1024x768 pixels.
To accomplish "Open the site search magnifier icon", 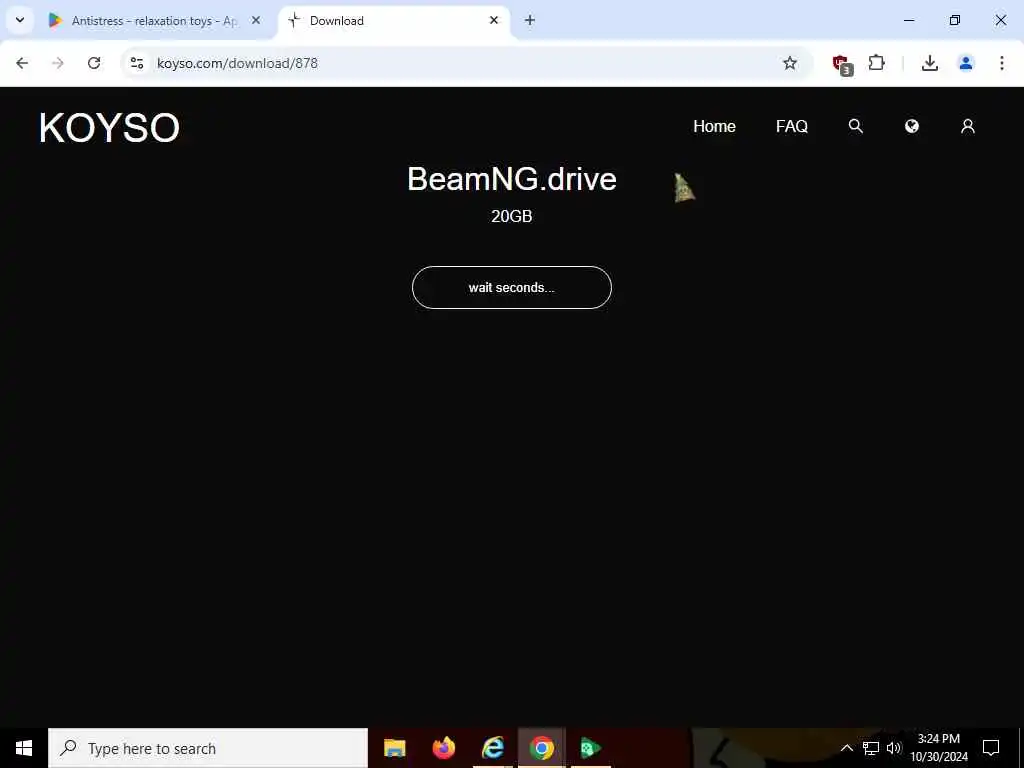I will (x=856, y=126).
